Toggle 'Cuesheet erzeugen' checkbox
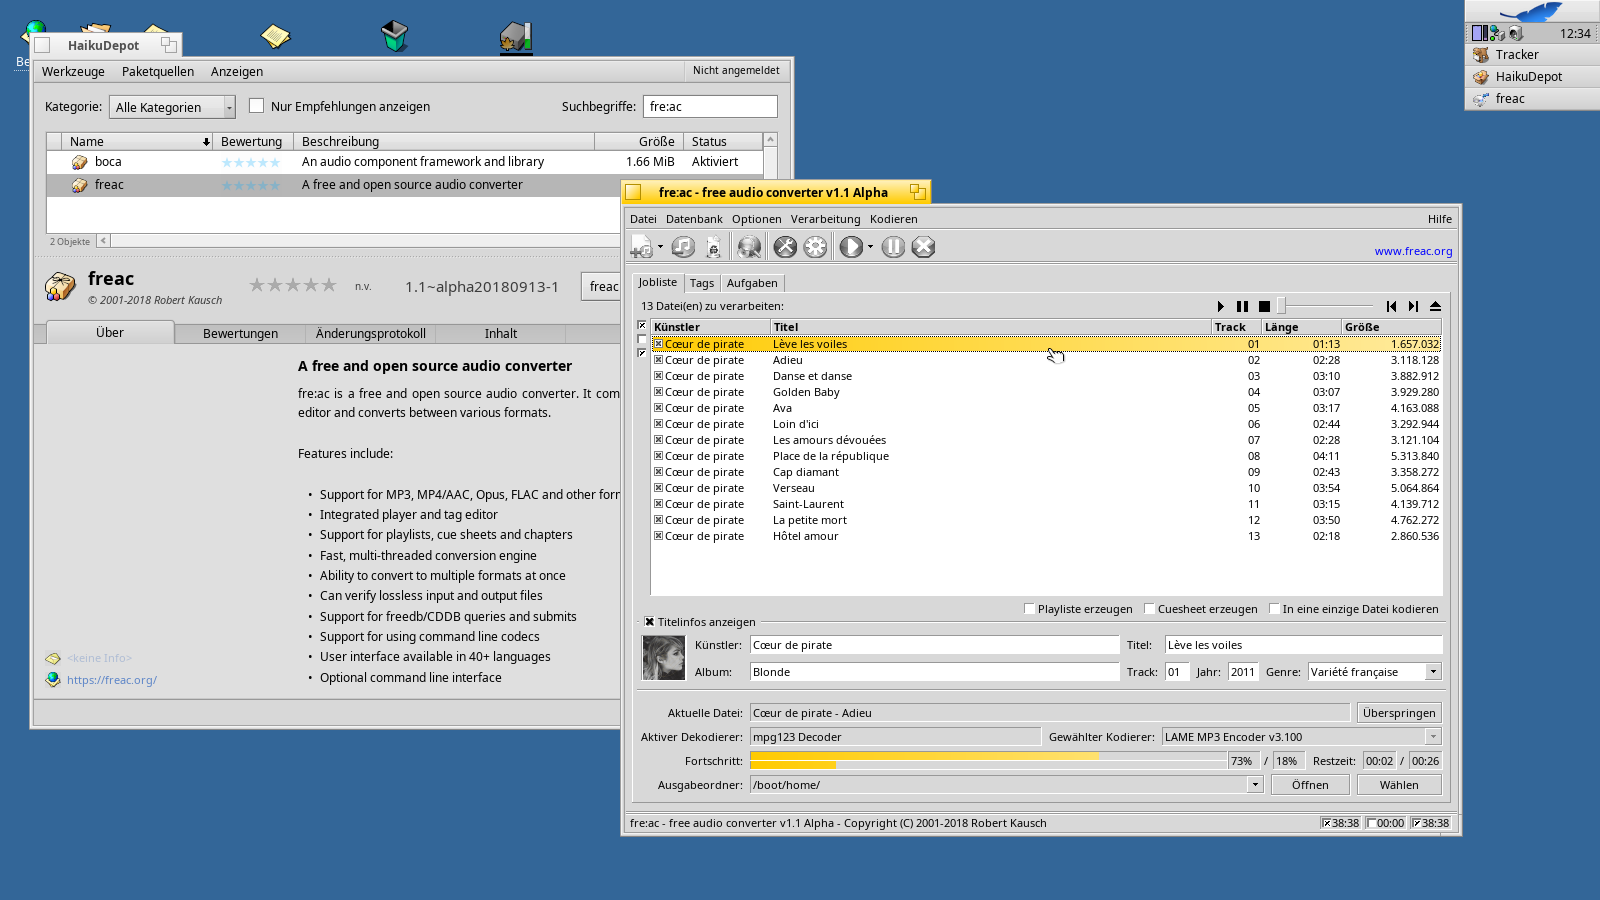 [1149, 609]
